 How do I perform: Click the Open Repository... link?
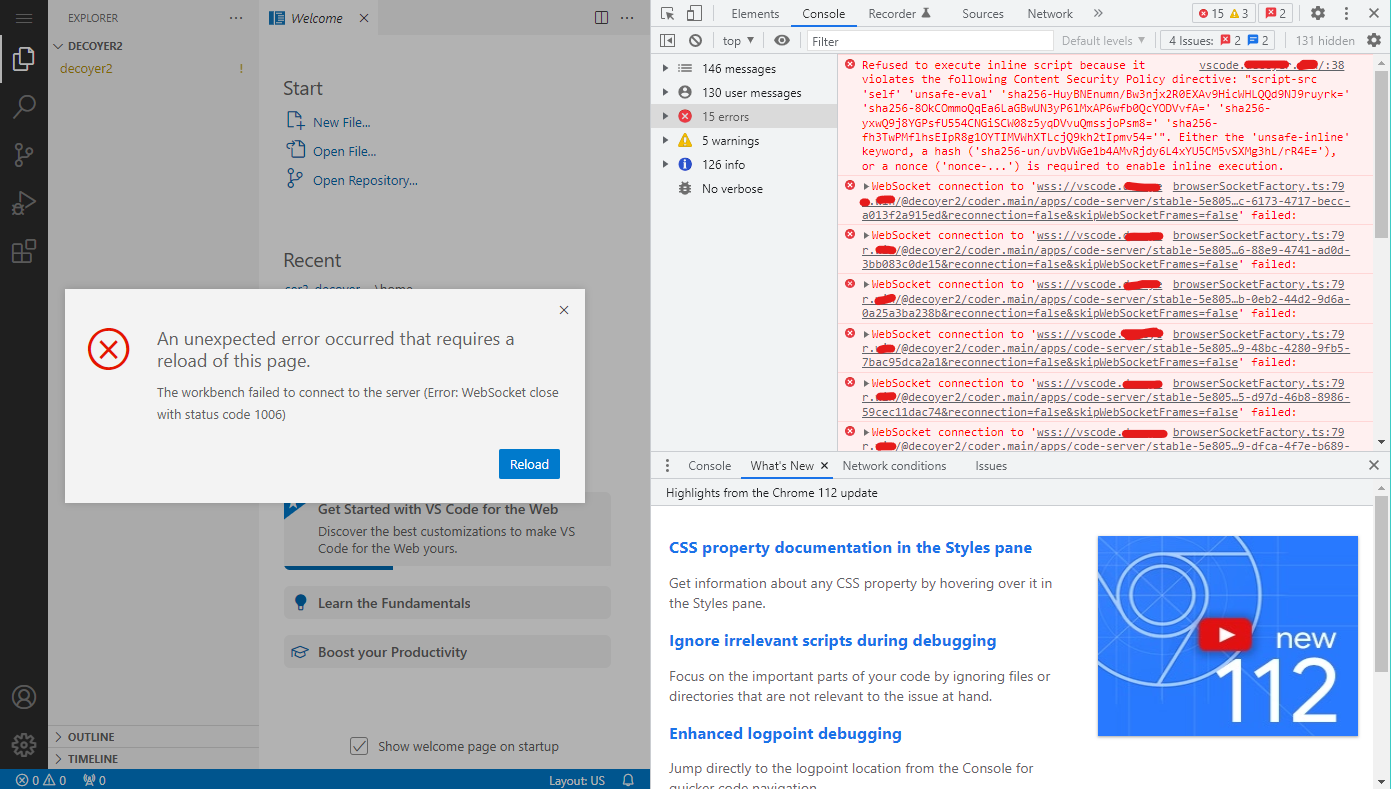[365, 180]
